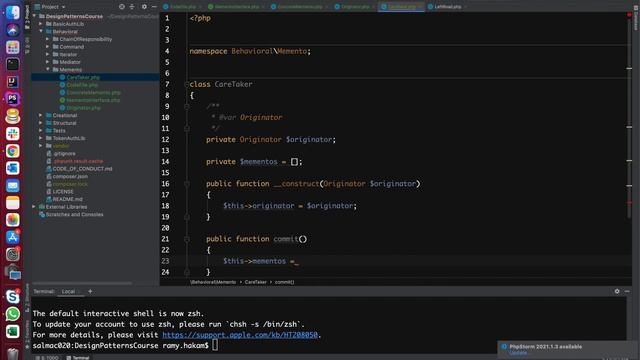Image resolution: width=640 pixels, height=360 pixels.
Task: Expand the BasicAuthLib folder
Action: coord(41,24)
